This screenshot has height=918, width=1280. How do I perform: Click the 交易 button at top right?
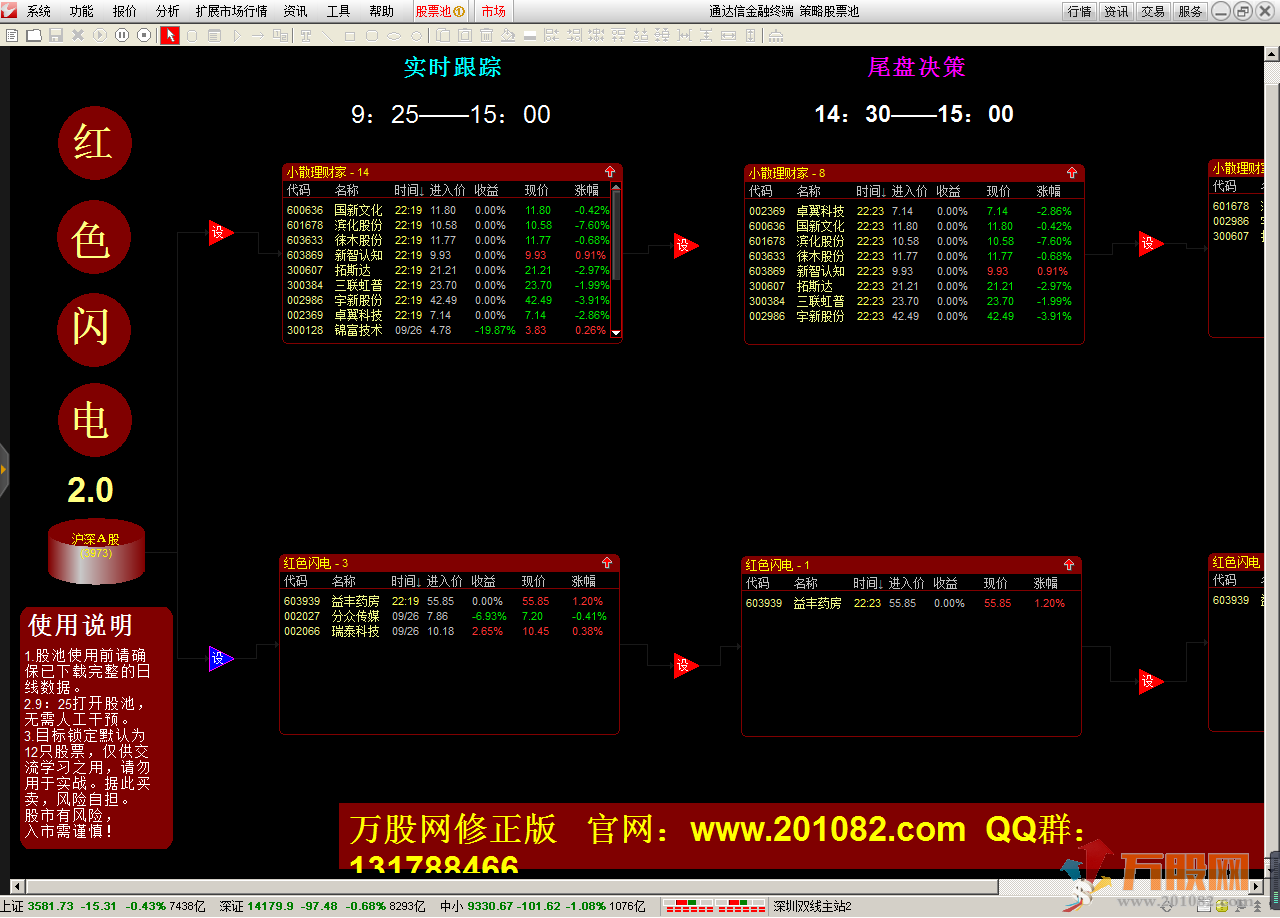(1153, 12)
